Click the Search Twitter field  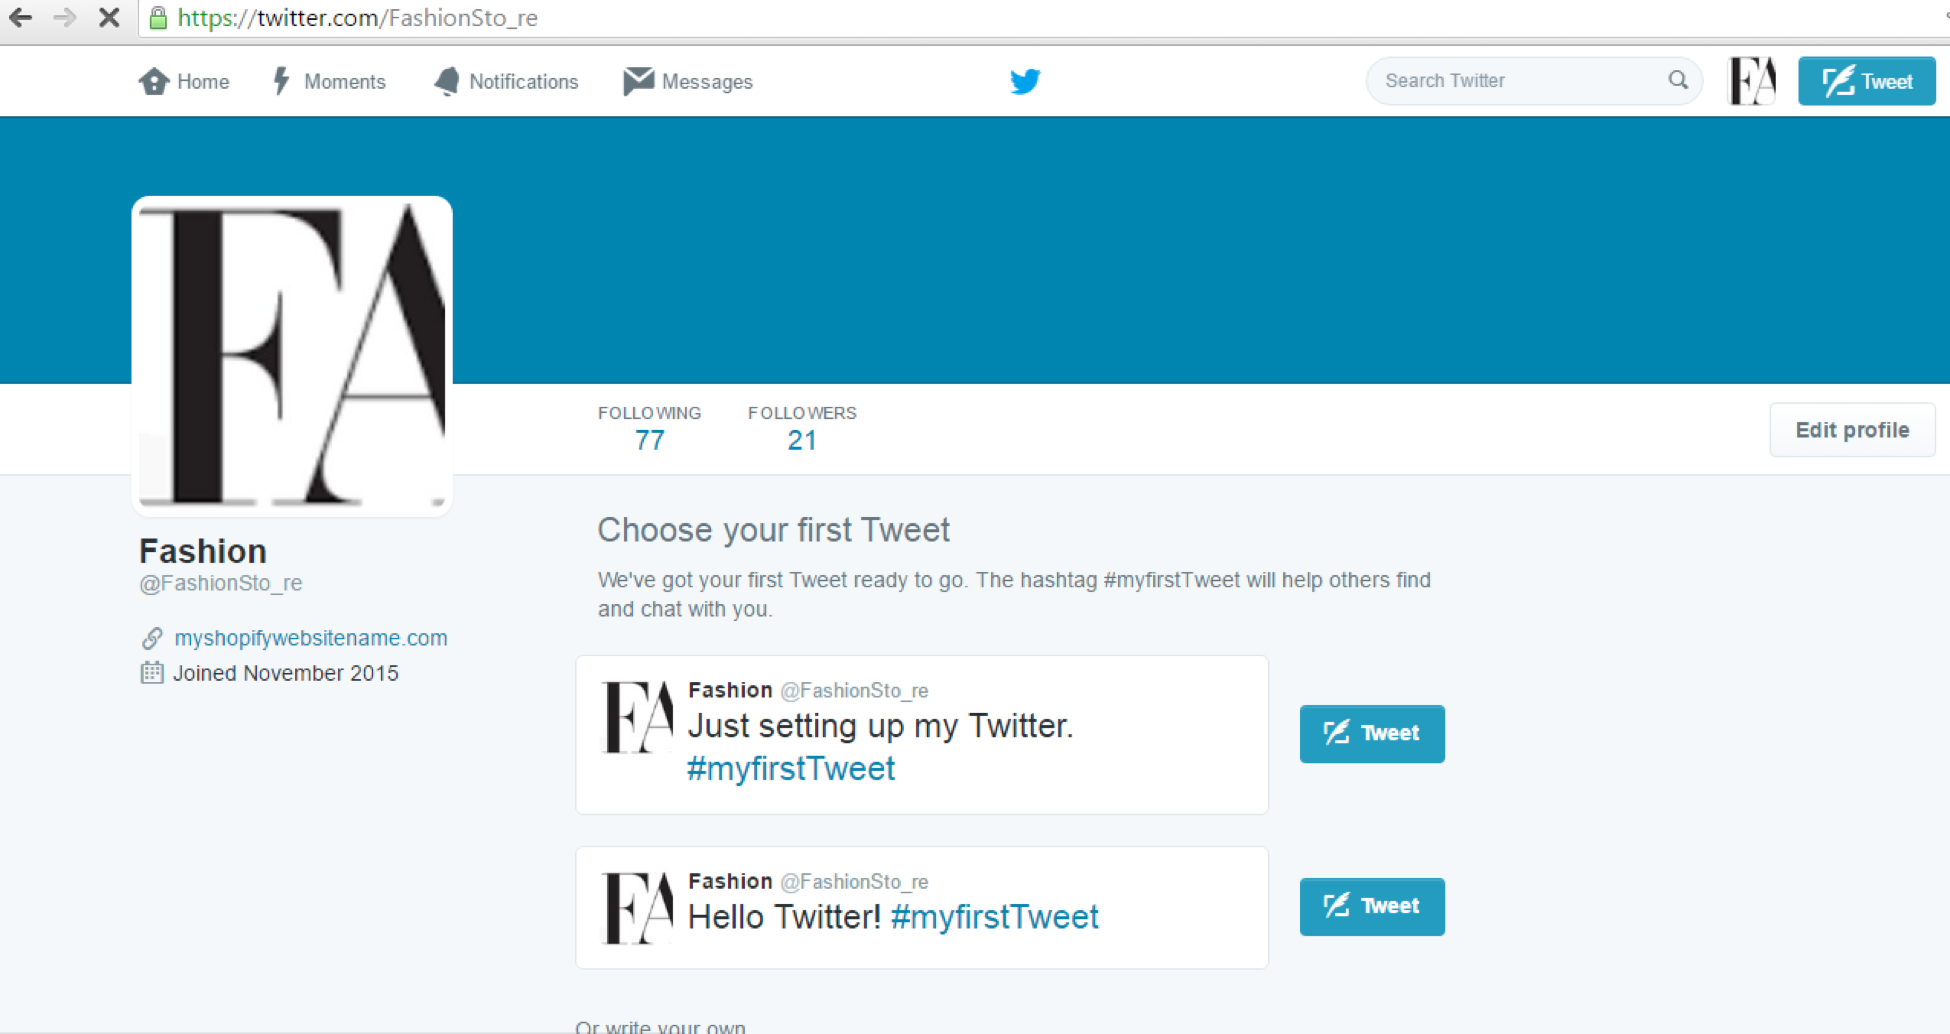(x=1534, y=80)
